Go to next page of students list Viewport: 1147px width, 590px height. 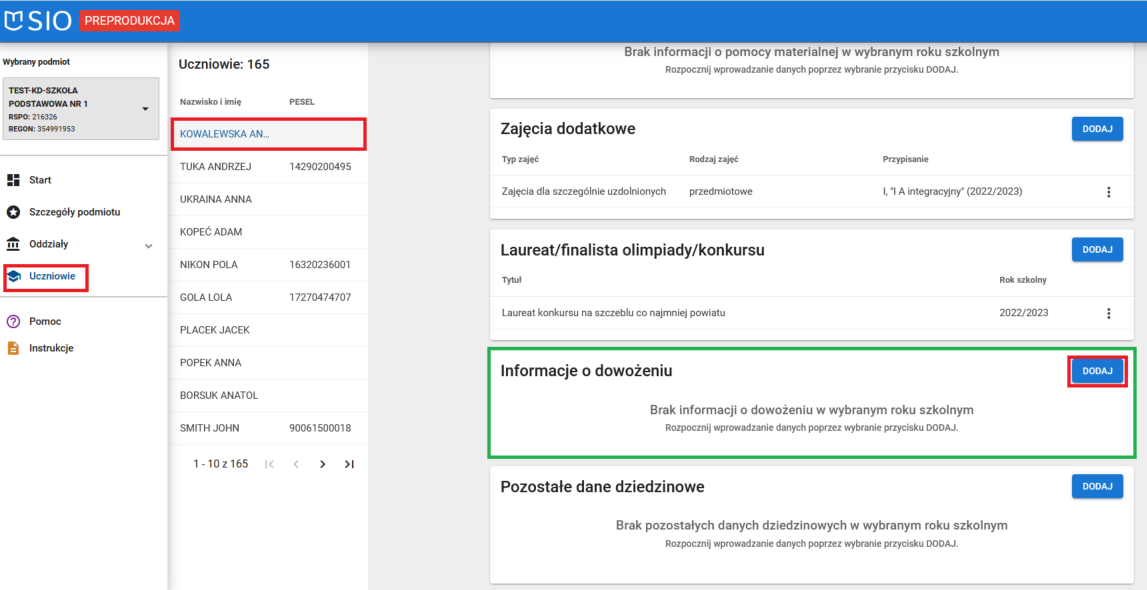(x=322, y=463)
